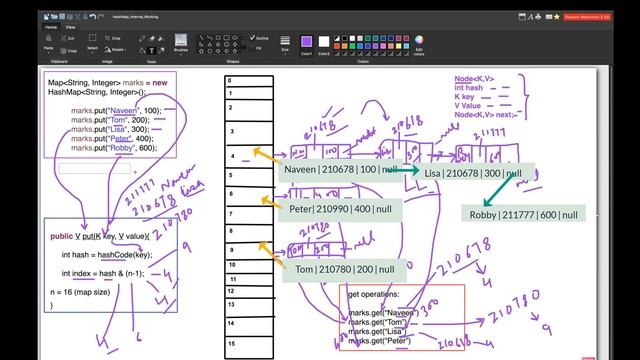Click the star icon in title bar
The image size is (640, 360).
[557, 17]
